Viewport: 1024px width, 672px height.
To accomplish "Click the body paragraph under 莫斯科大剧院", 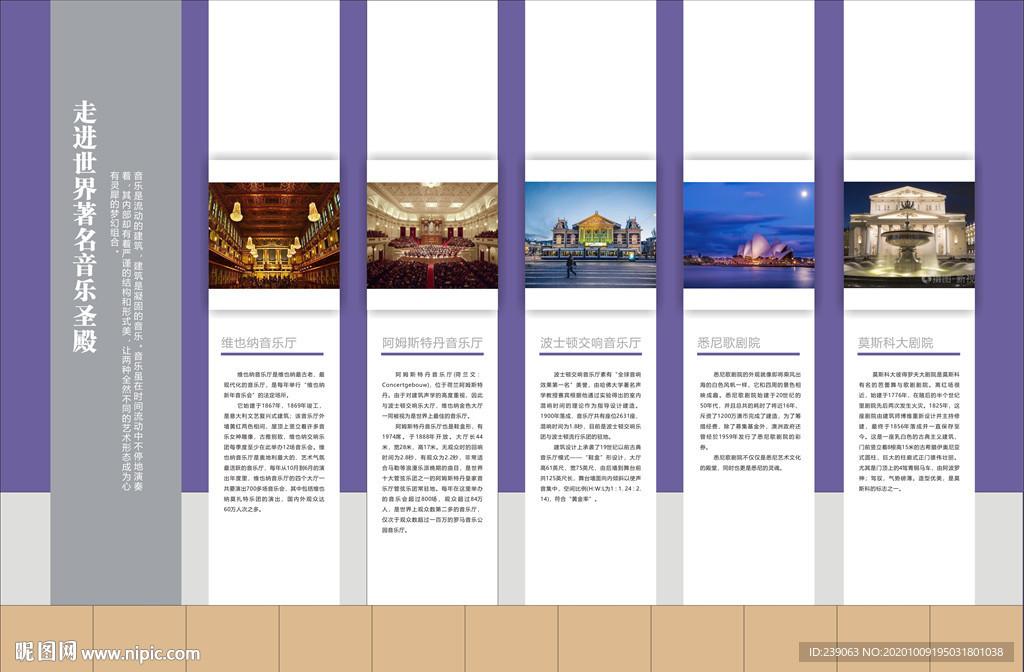I will click(x=909, y=432).
